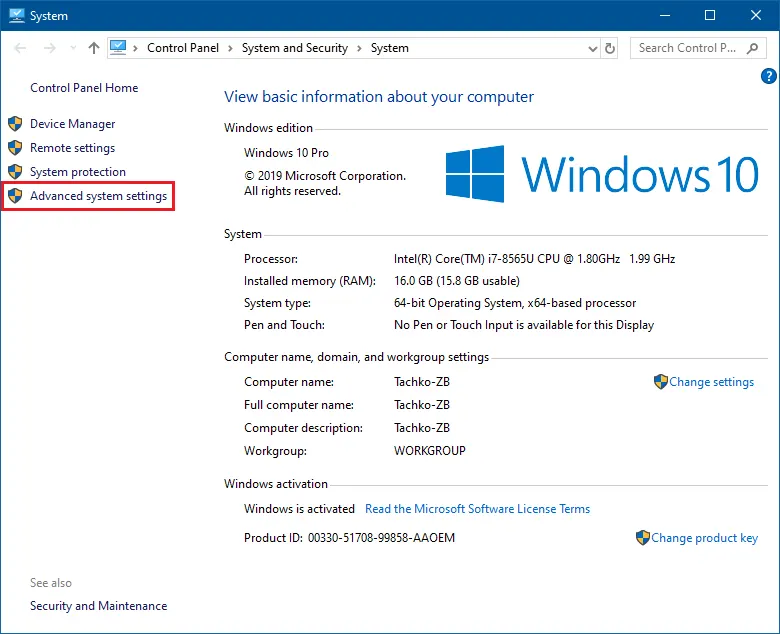Click Change settings link
This screenshot has height=634, width=780.
711,382
